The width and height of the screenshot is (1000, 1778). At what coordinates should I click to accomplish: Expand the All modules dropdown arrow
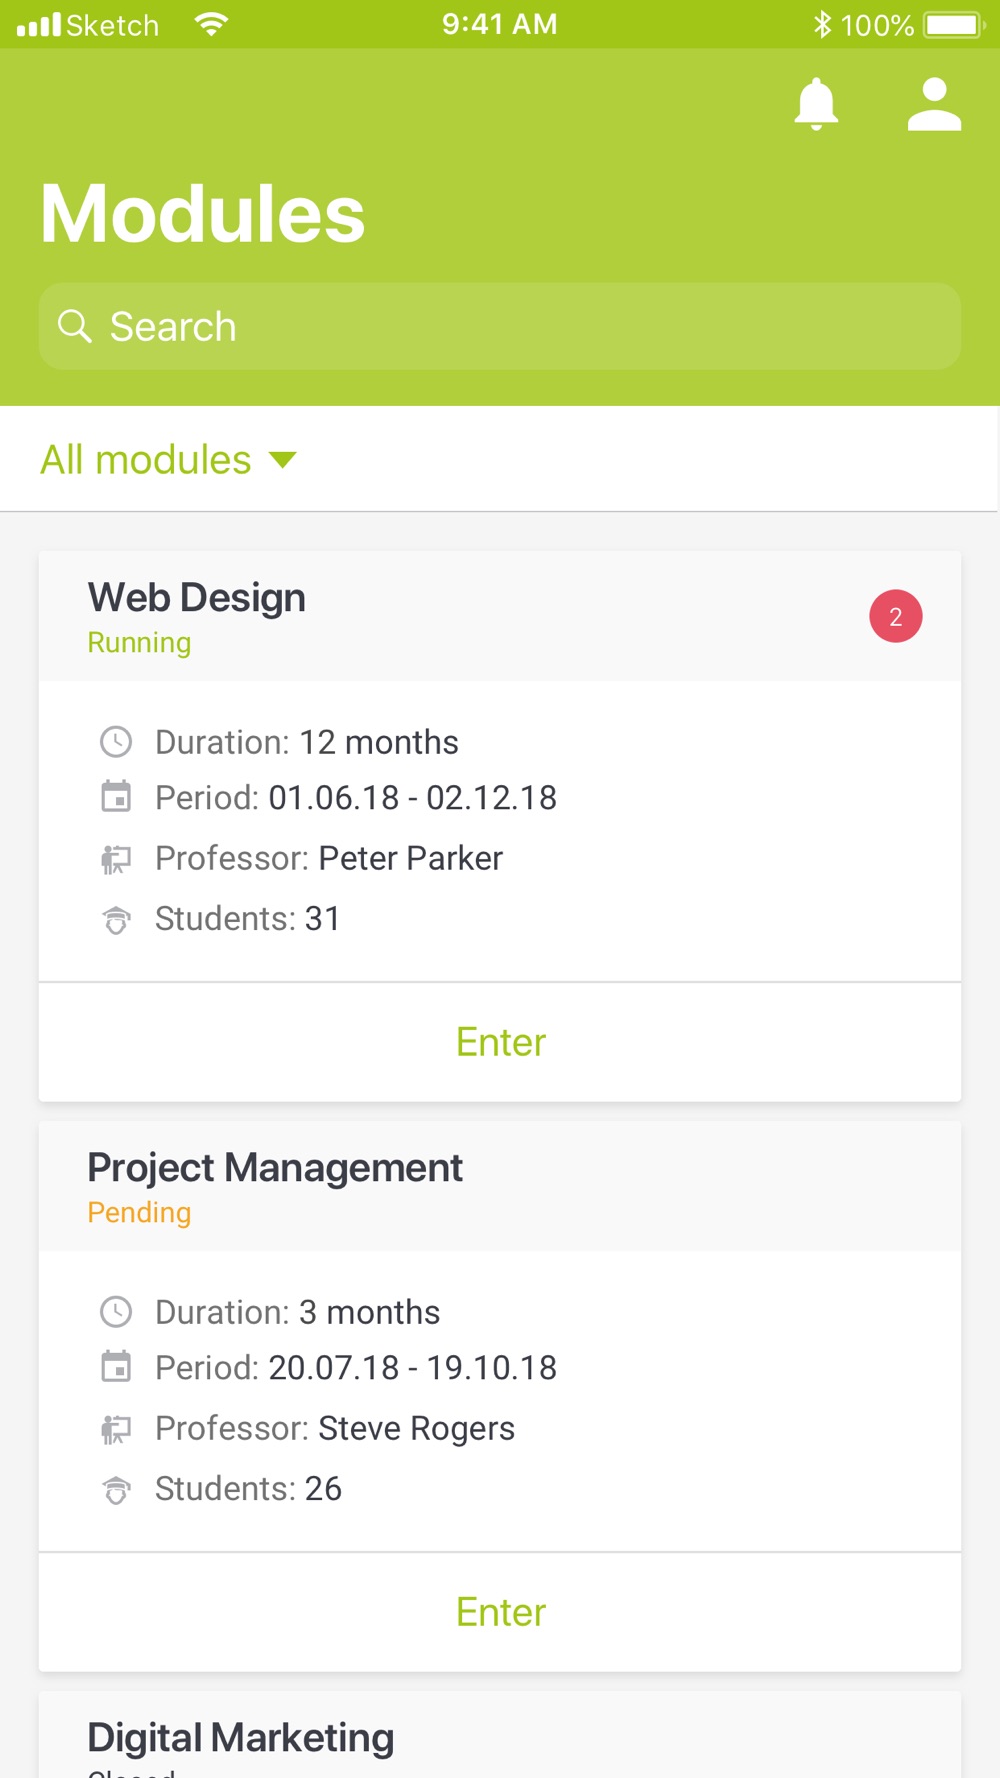[x=283, y=460]
